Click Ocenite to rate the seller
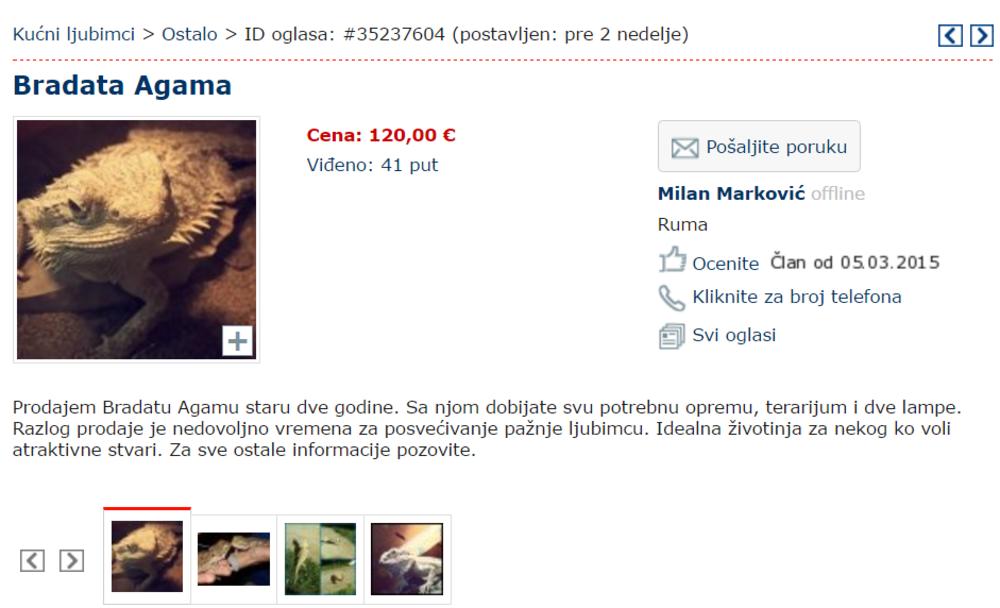The image size is (1000, 608). click(x=726, y=263)
